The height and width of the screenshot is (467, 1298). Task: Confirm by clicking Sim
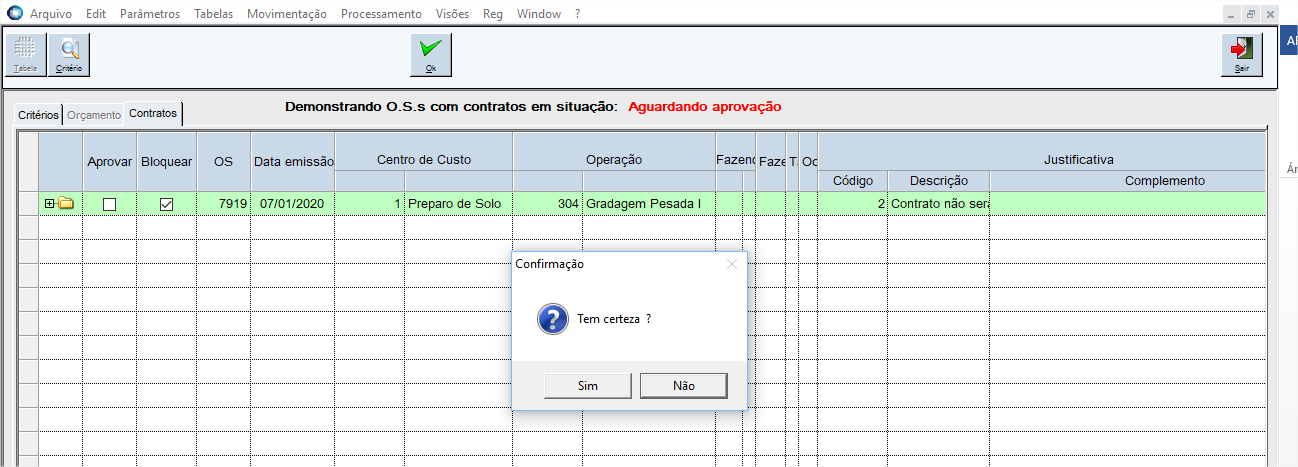coord(587,386)
